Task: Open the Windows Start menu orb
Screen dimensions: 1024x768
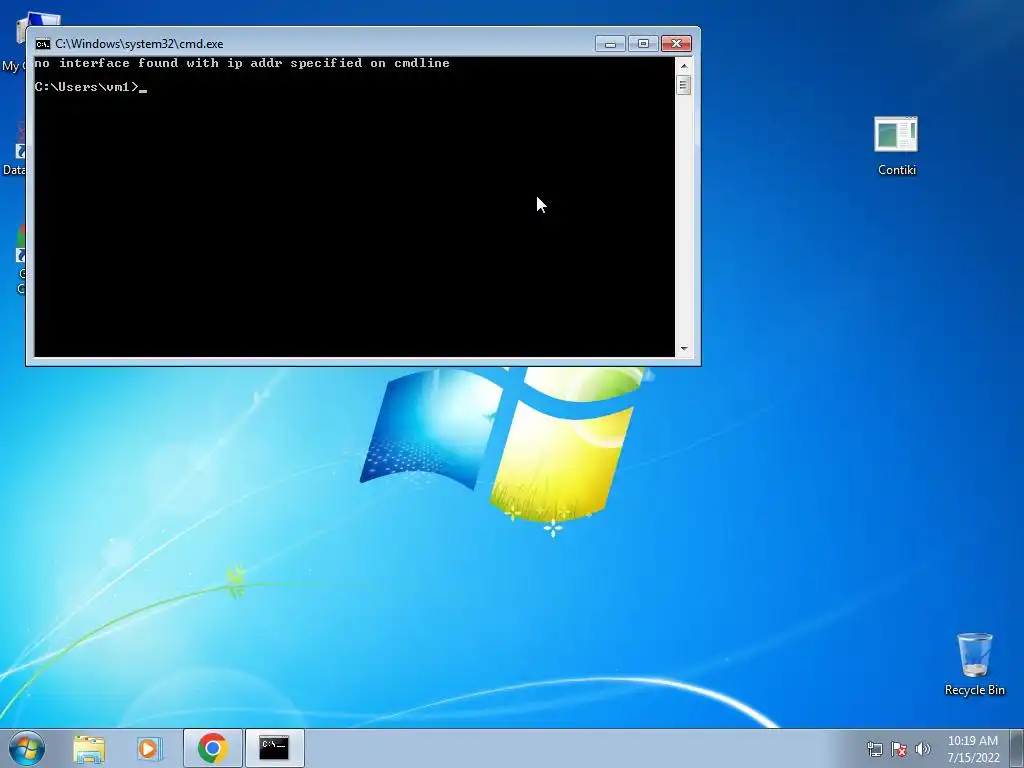Action: coord(26,748)
